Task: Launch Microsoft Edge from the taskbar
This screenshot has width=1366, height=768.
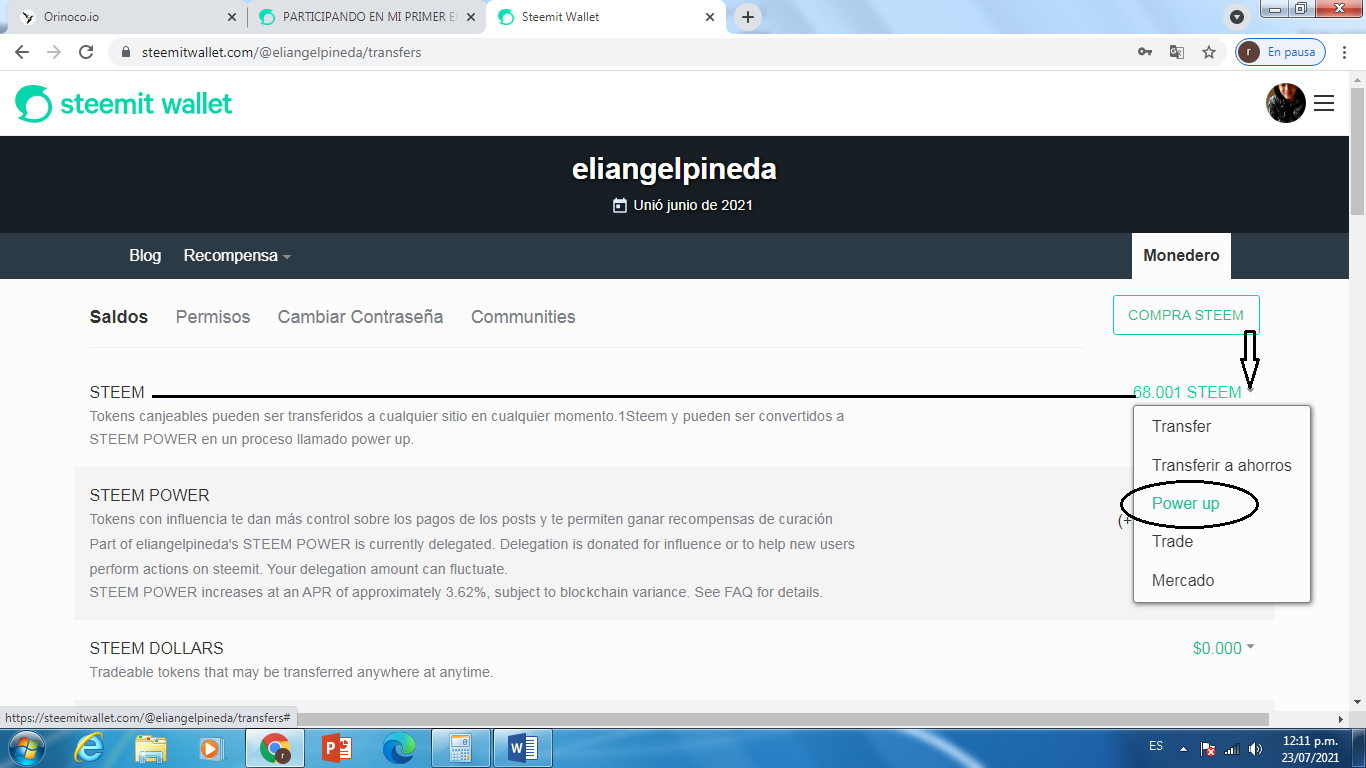Action: click(398, 748)
